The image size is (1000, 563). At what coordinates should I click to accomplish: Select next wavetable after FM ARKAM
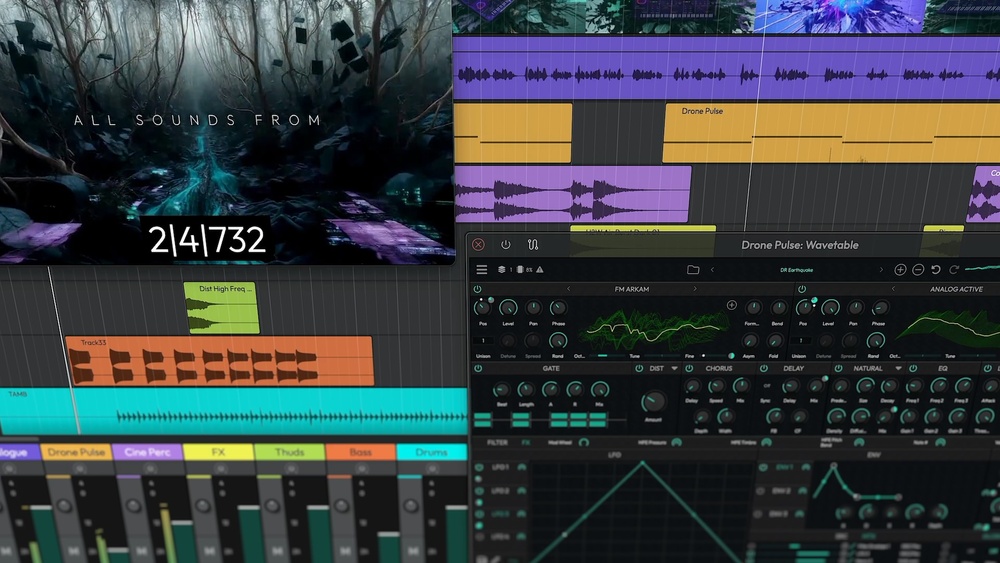(695, 289)
